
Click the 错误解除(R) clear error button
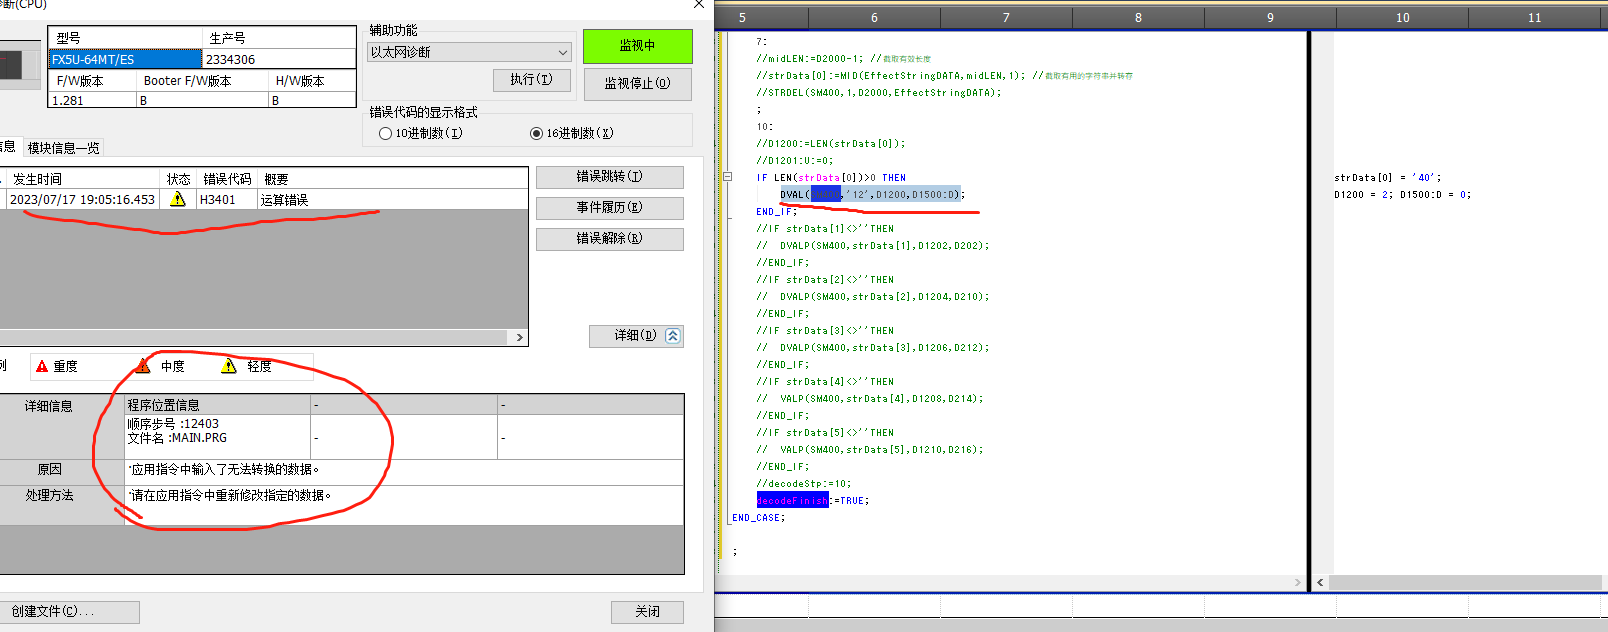(x=609, y=239)
